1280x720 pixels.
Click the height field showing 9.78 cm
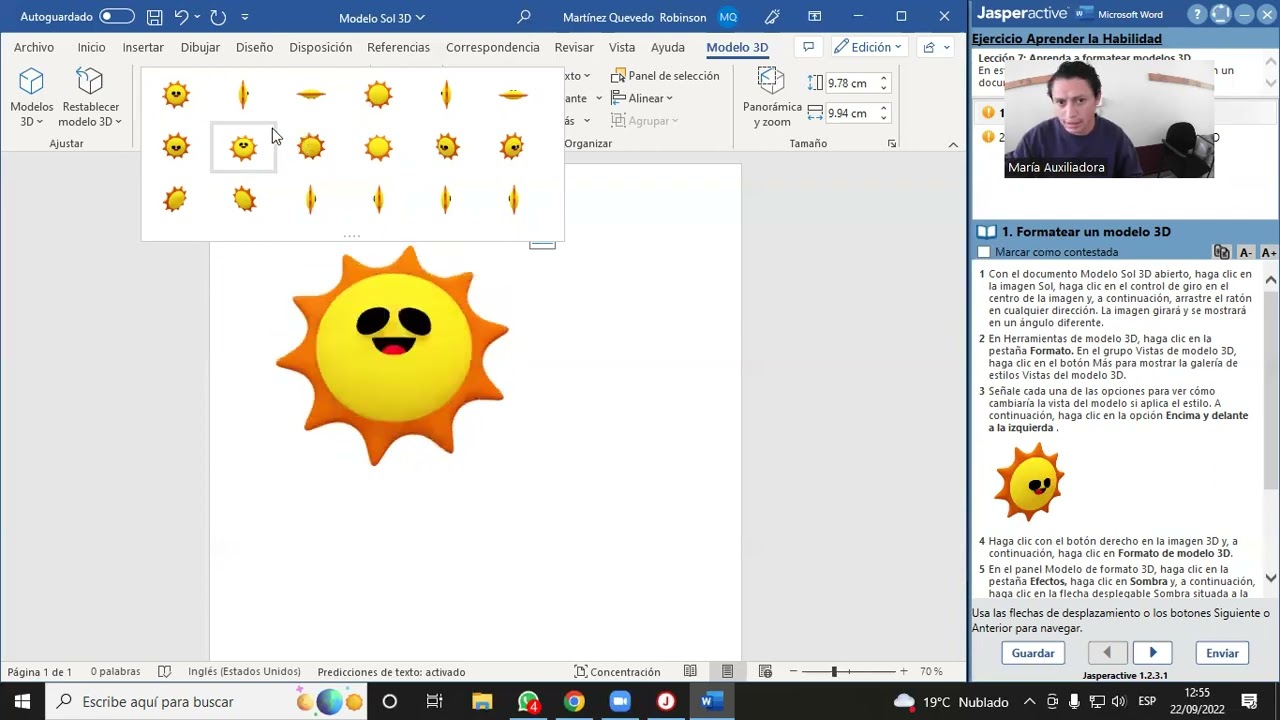pyautogui.click(x=853, y=83)
